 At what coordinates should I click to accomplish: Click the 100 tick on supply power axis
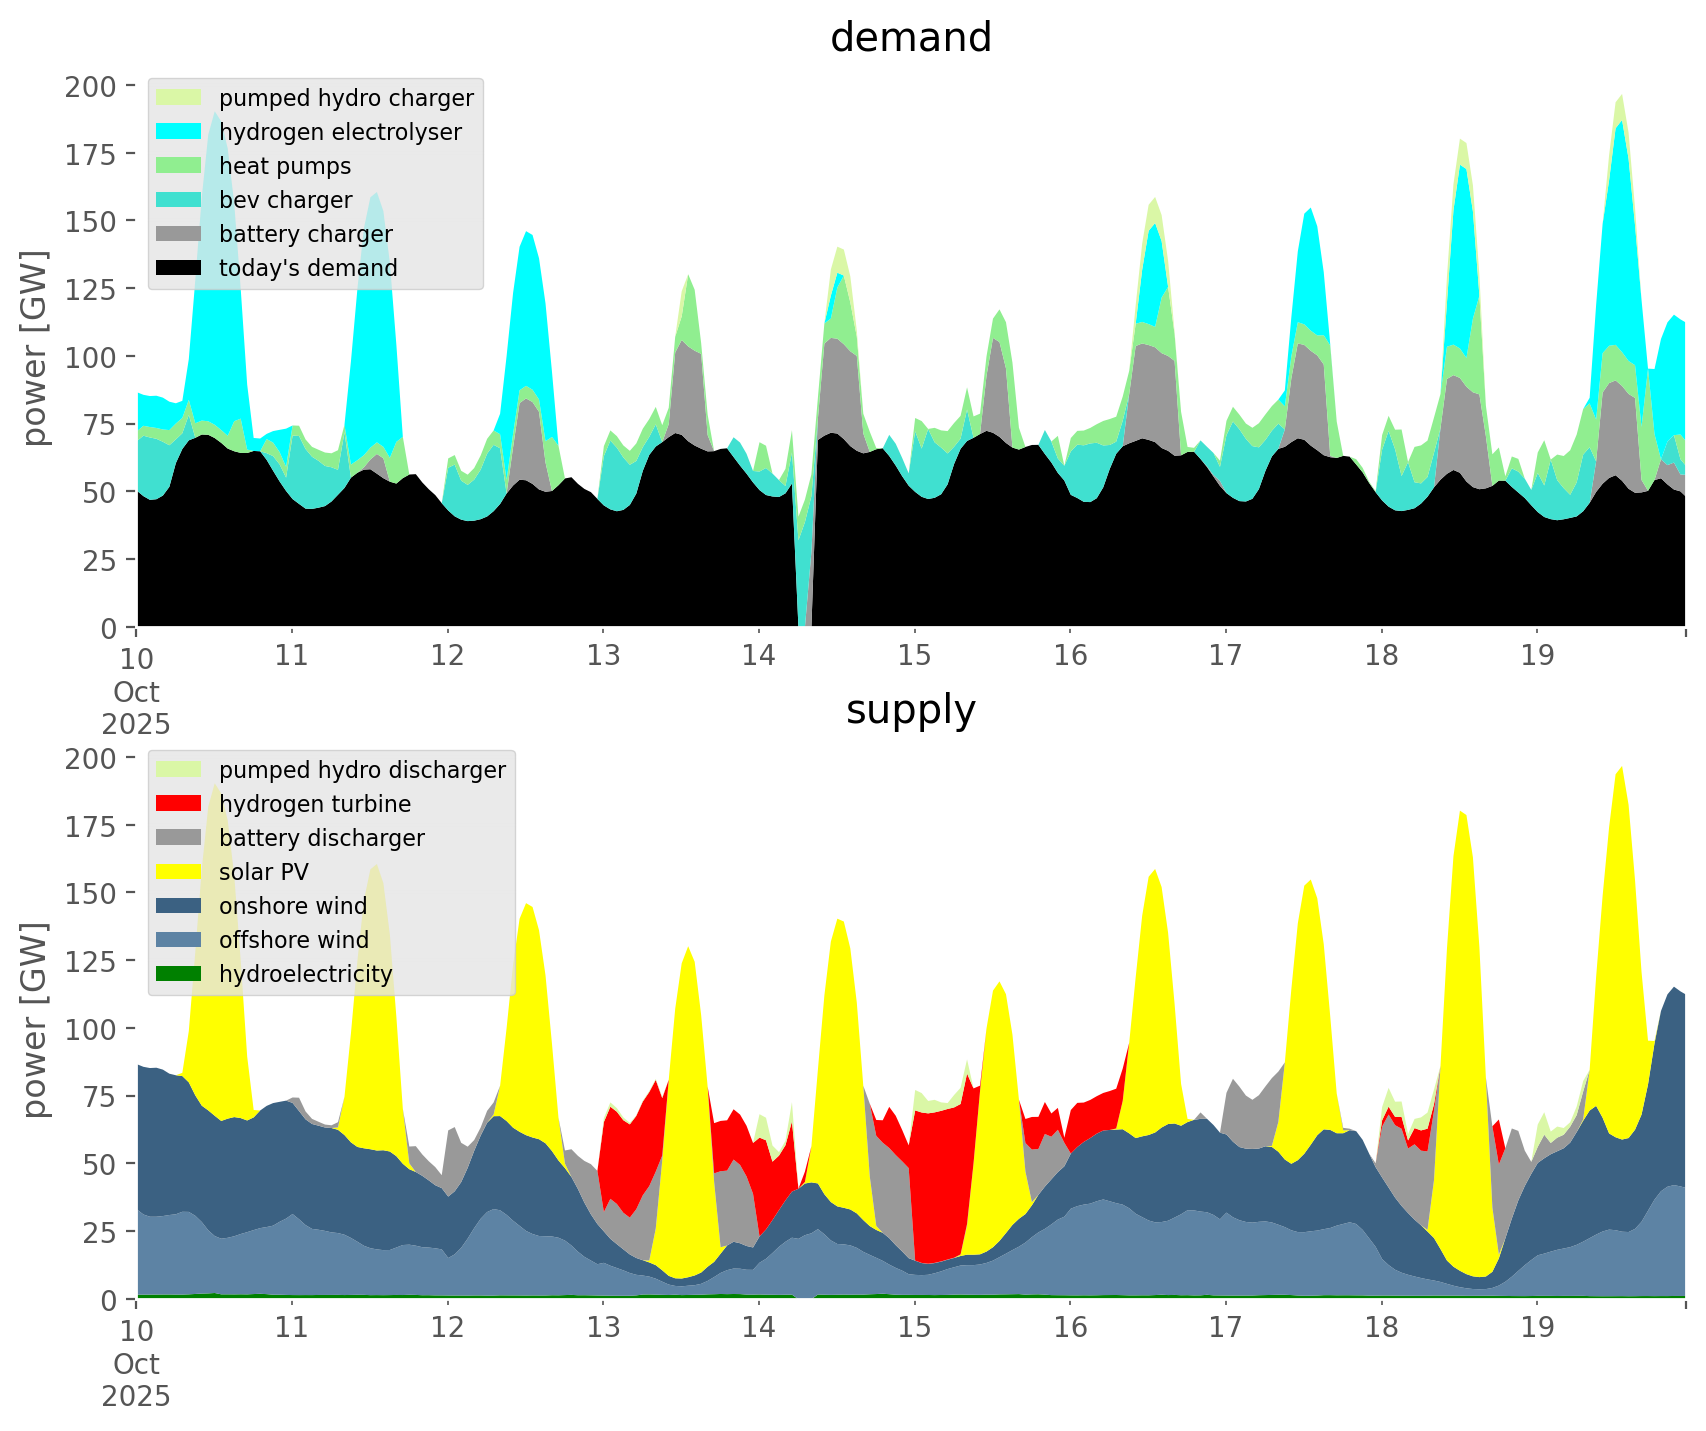91,1029
